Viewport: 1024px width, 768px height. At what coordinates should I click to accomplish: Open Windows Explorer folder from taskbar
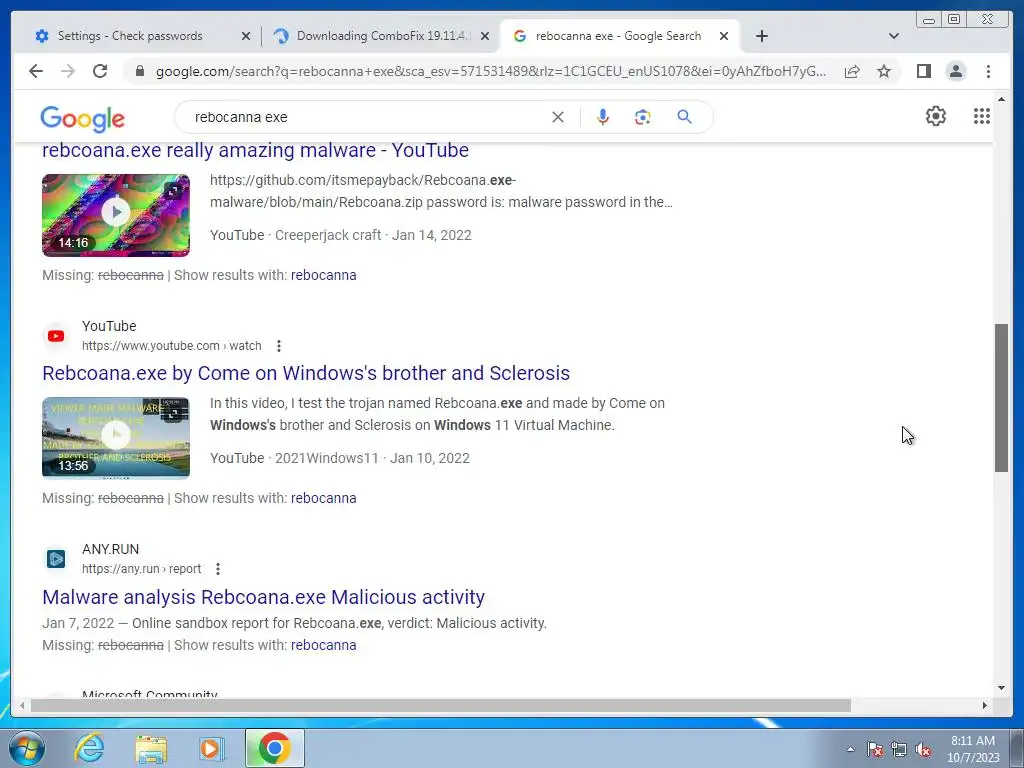(x=151, y=748)
